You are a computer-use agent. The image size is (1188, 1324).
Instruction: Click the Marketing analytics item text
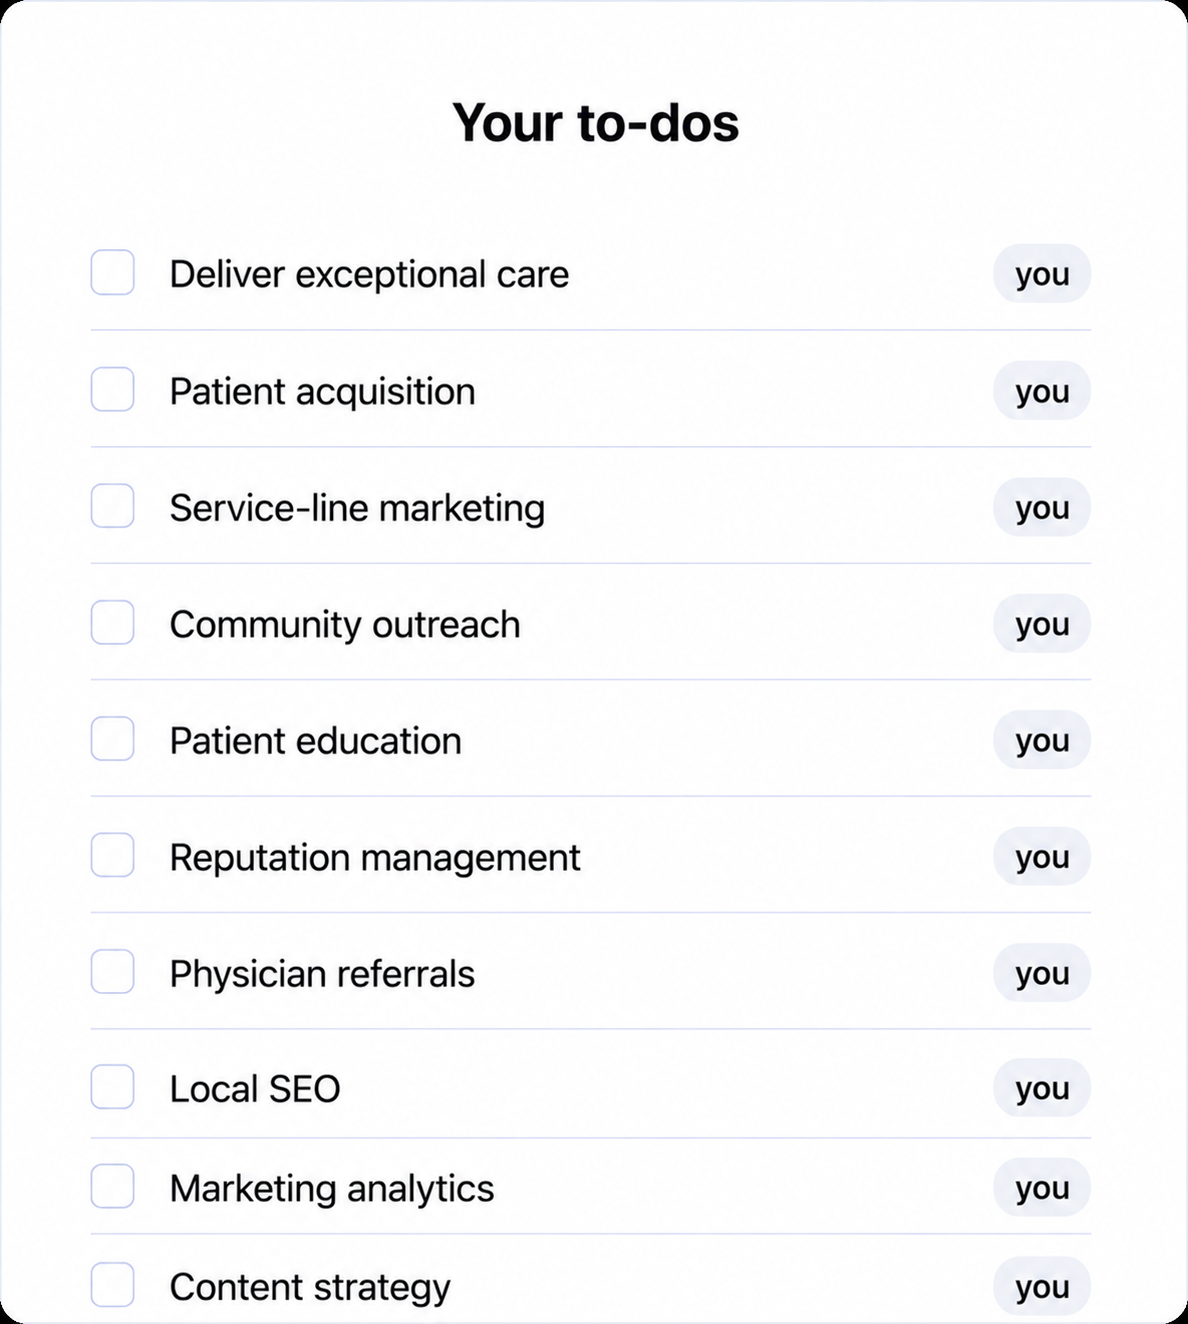click(332, 1189)
